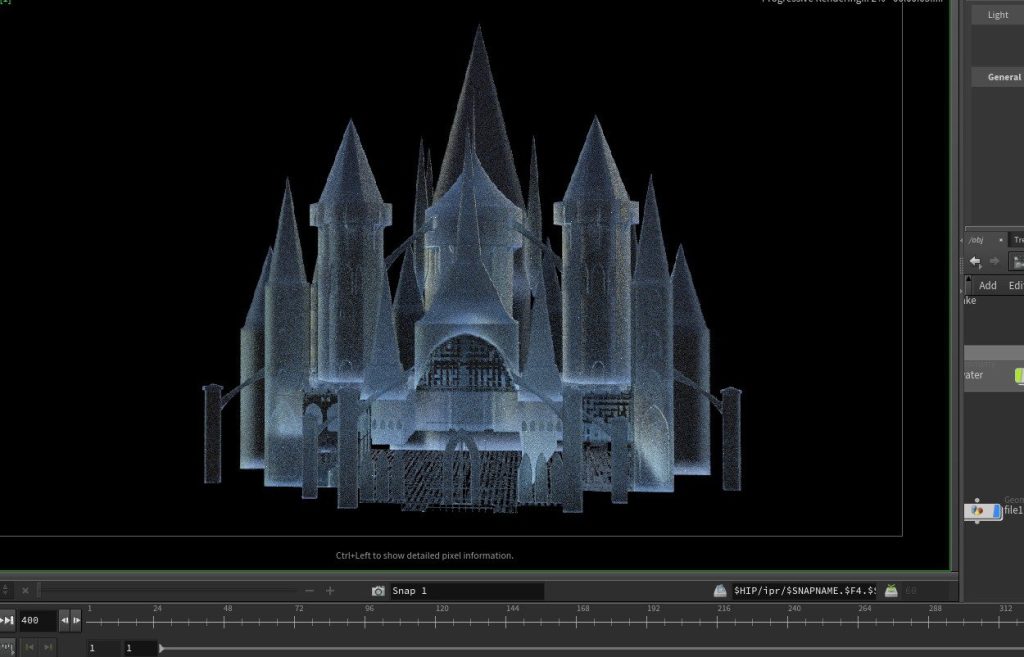Click the minus button in snapshot bar
This screenshot has height=657, width=1024.
[x=310, y=591]
